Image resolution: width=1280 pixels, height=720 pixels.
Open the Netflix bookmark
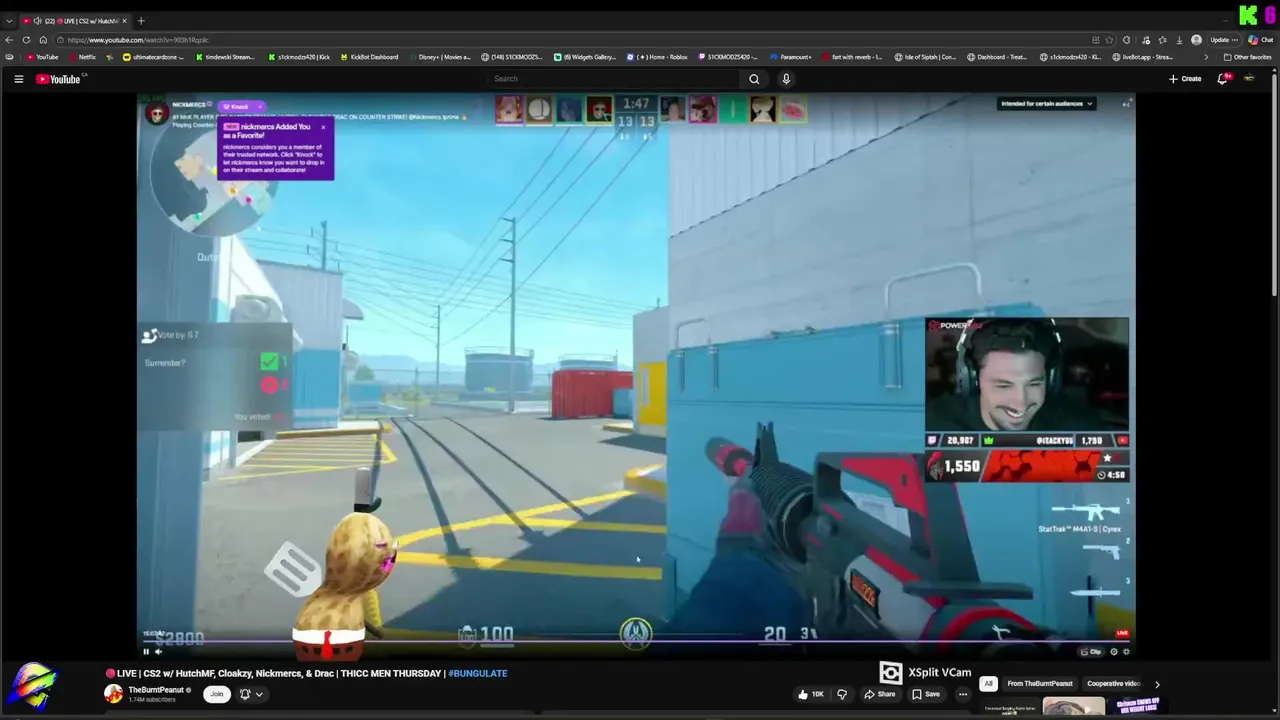click(82, 57)
